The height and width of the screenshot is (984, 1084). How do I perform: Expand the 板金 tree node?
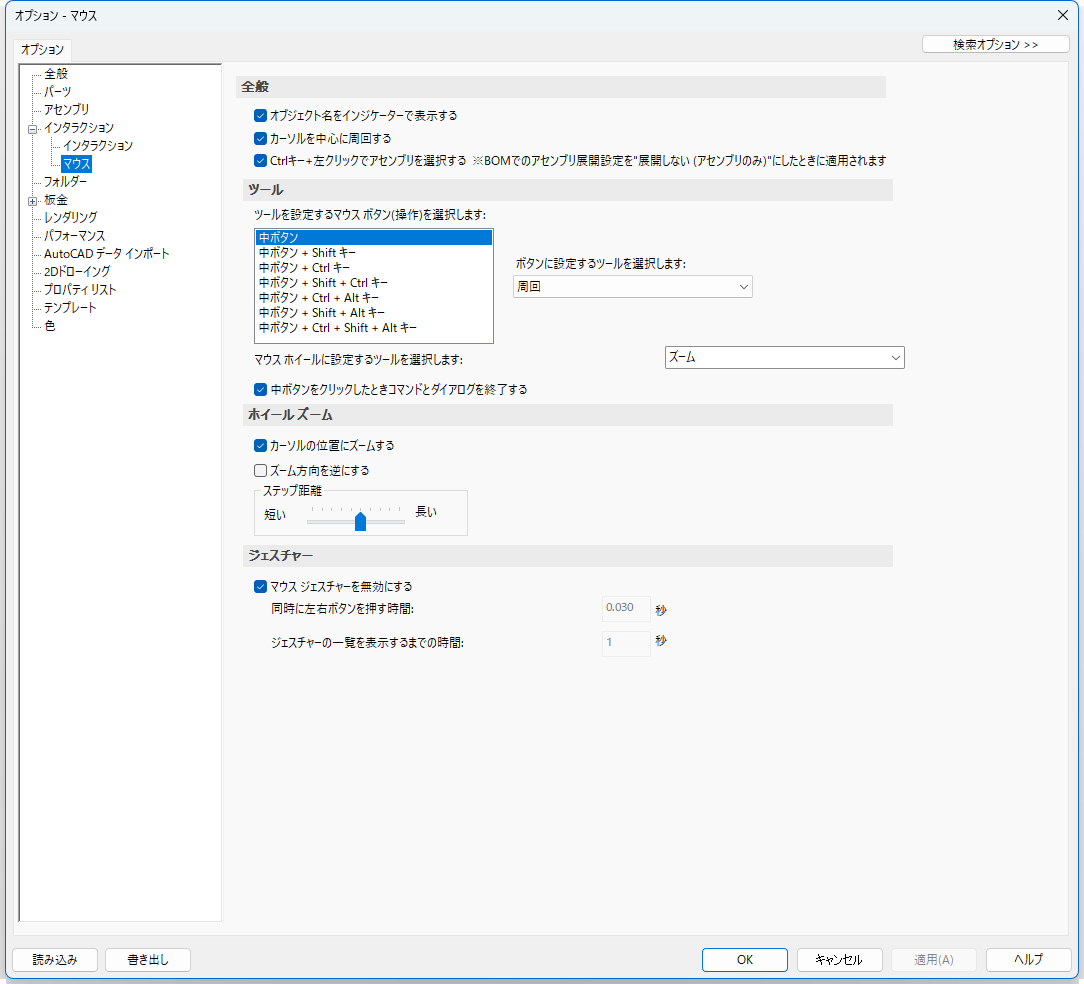click(33, 200)
